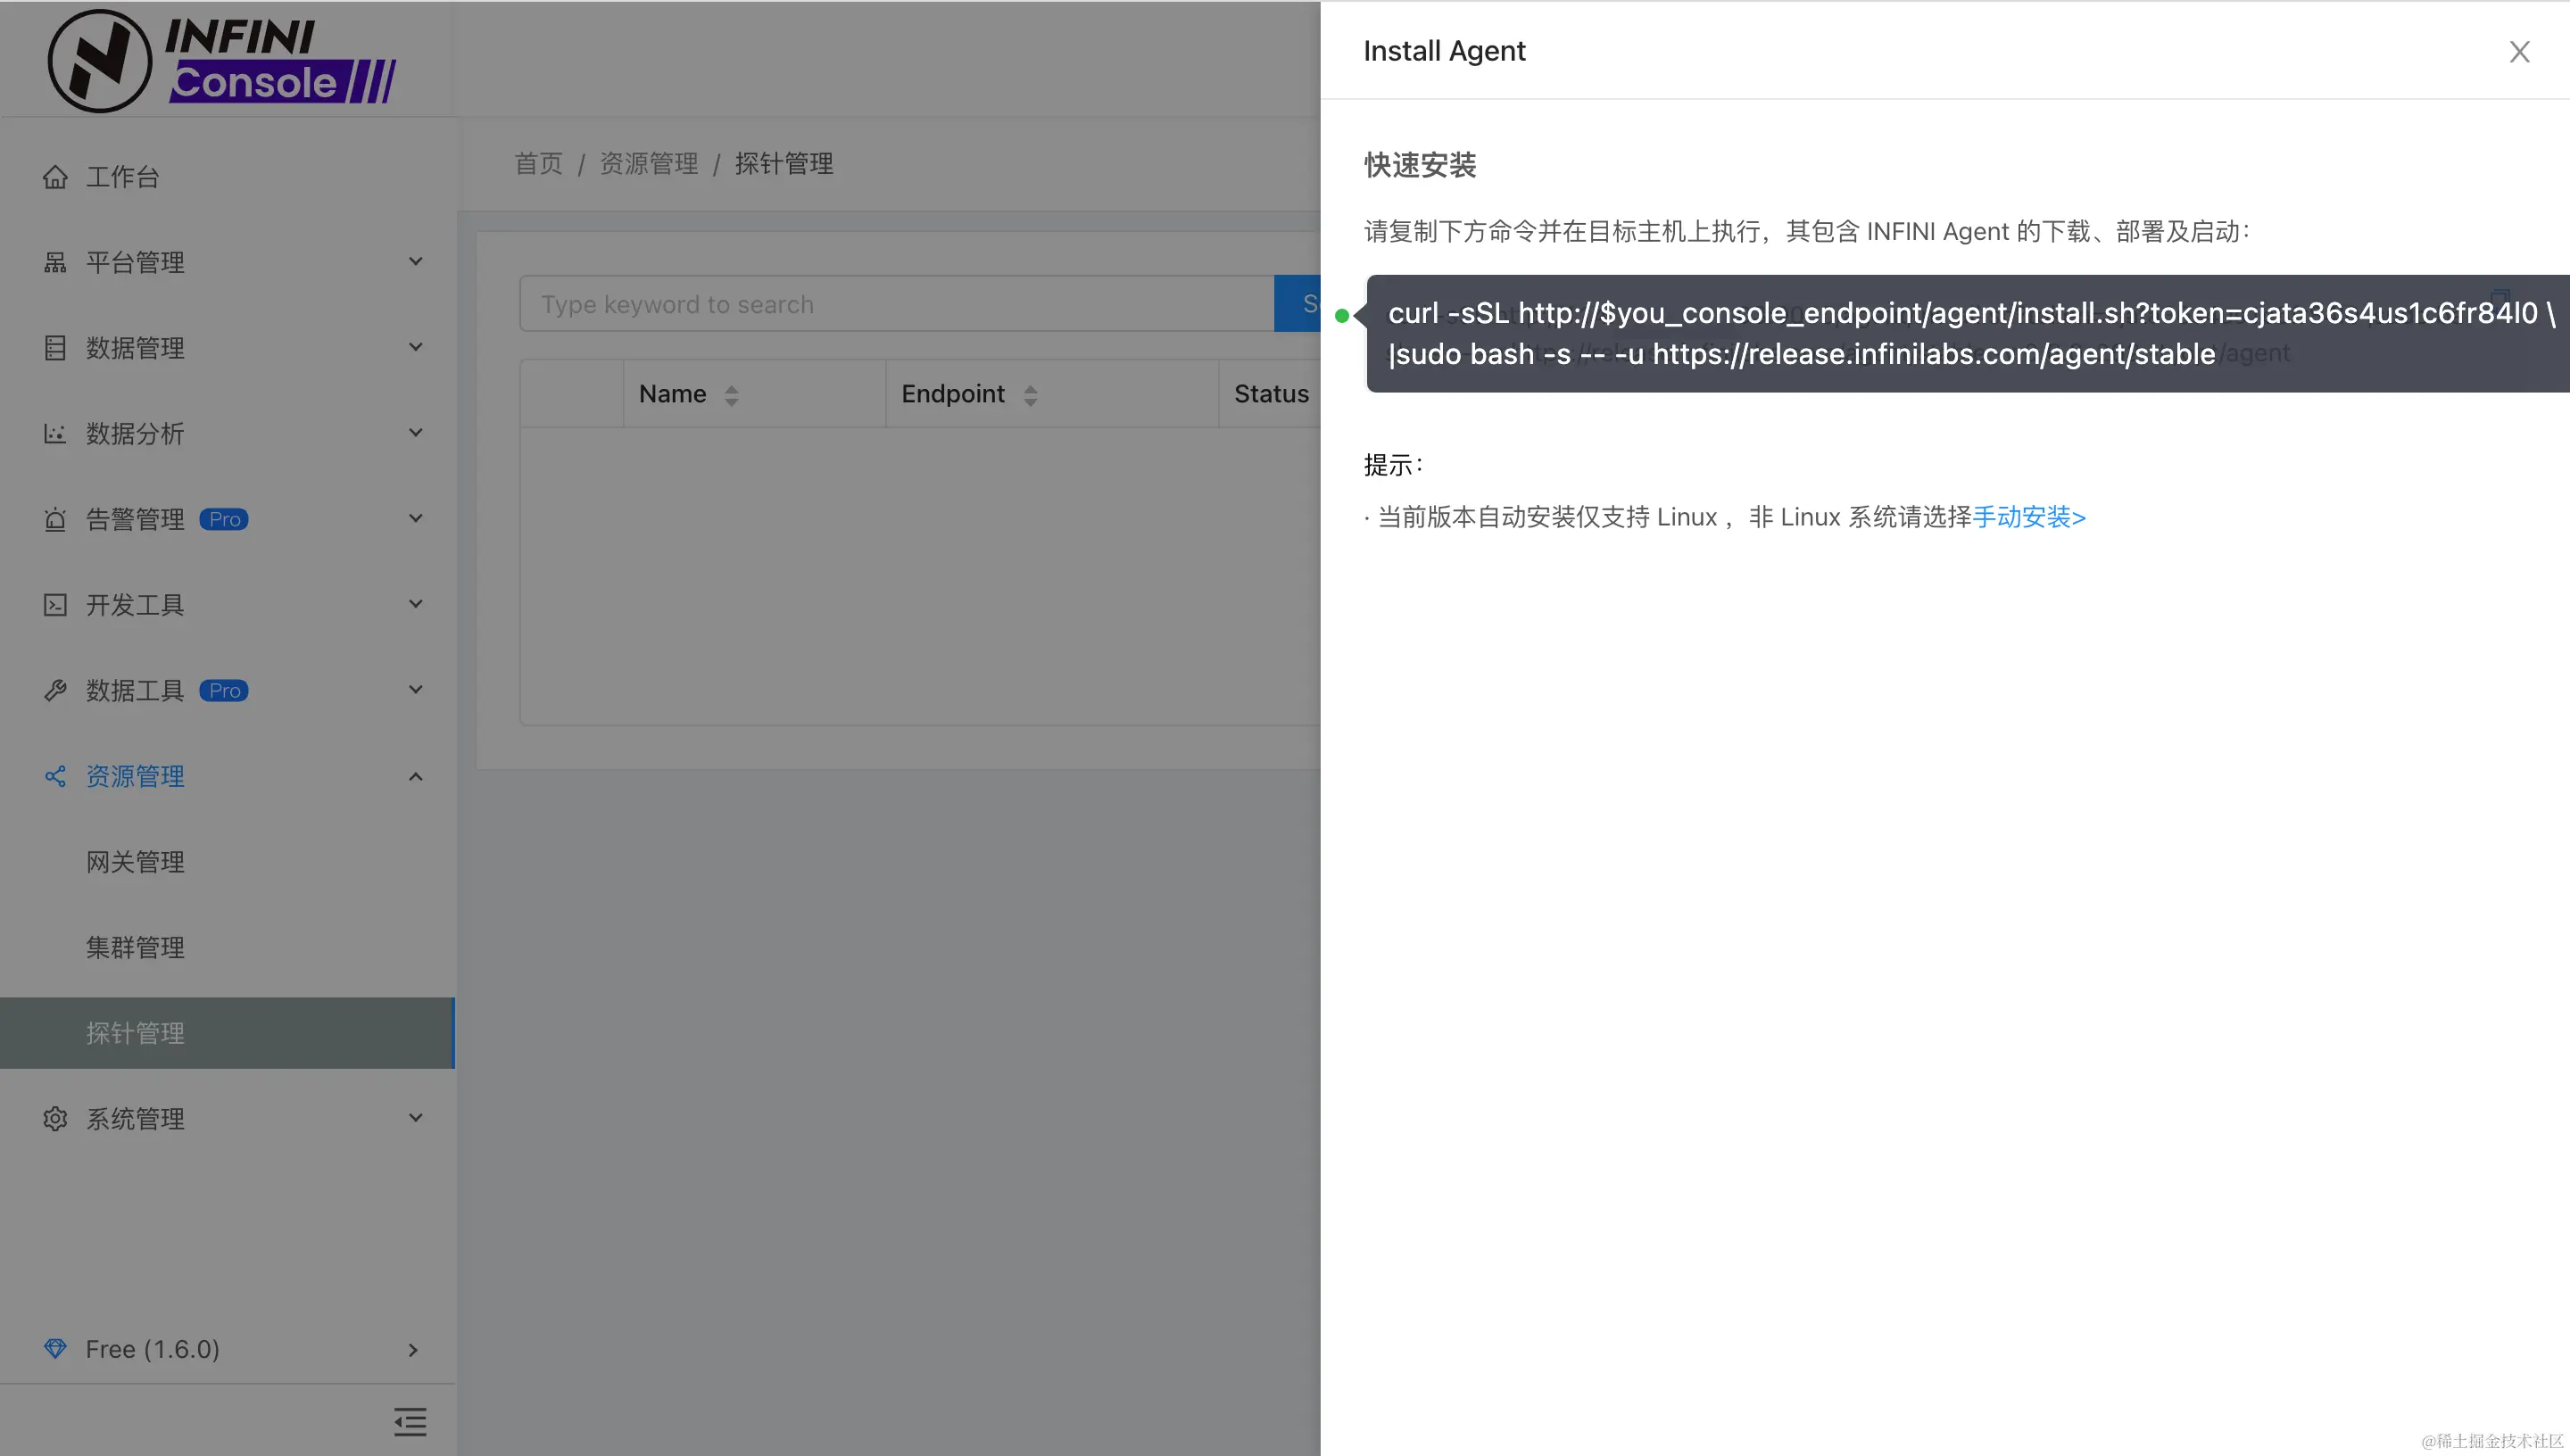2570x1456 pixels.
Task: Open the 集群管理 submenu item
Action: (135, 947)
